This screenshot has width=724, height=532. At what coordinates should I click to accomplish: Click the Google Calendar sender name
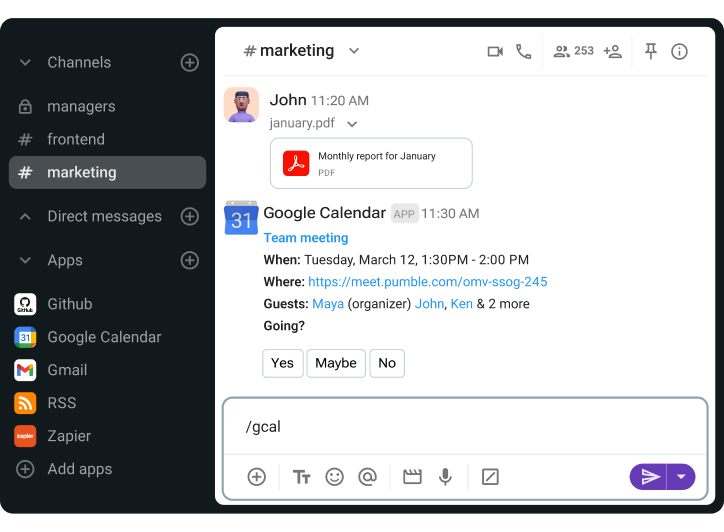325,213
